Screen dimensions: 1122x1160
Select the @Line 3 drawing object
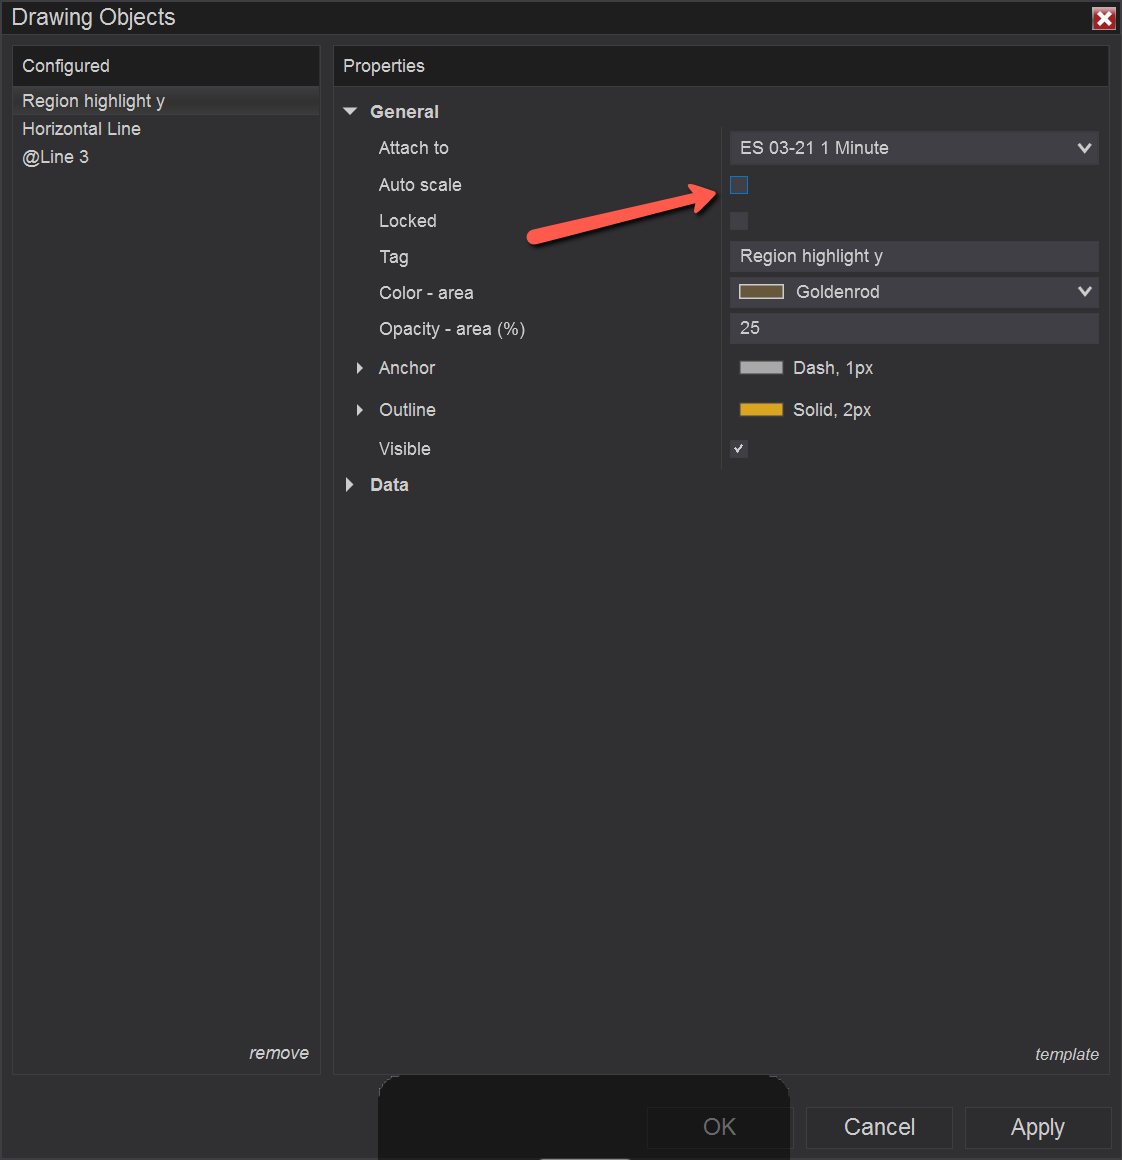[56, 157]
